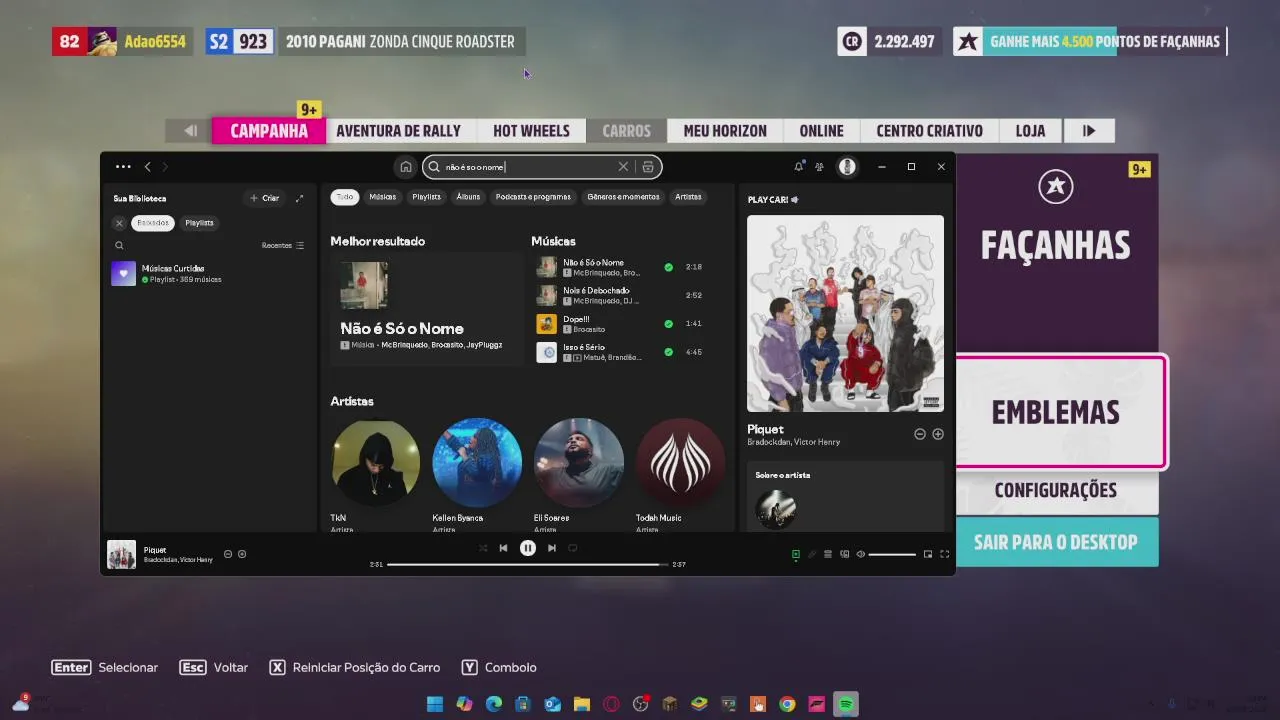1280x720 pixels.
Task: Open the Não é Só o Nome top result
Action: (427, 308)
